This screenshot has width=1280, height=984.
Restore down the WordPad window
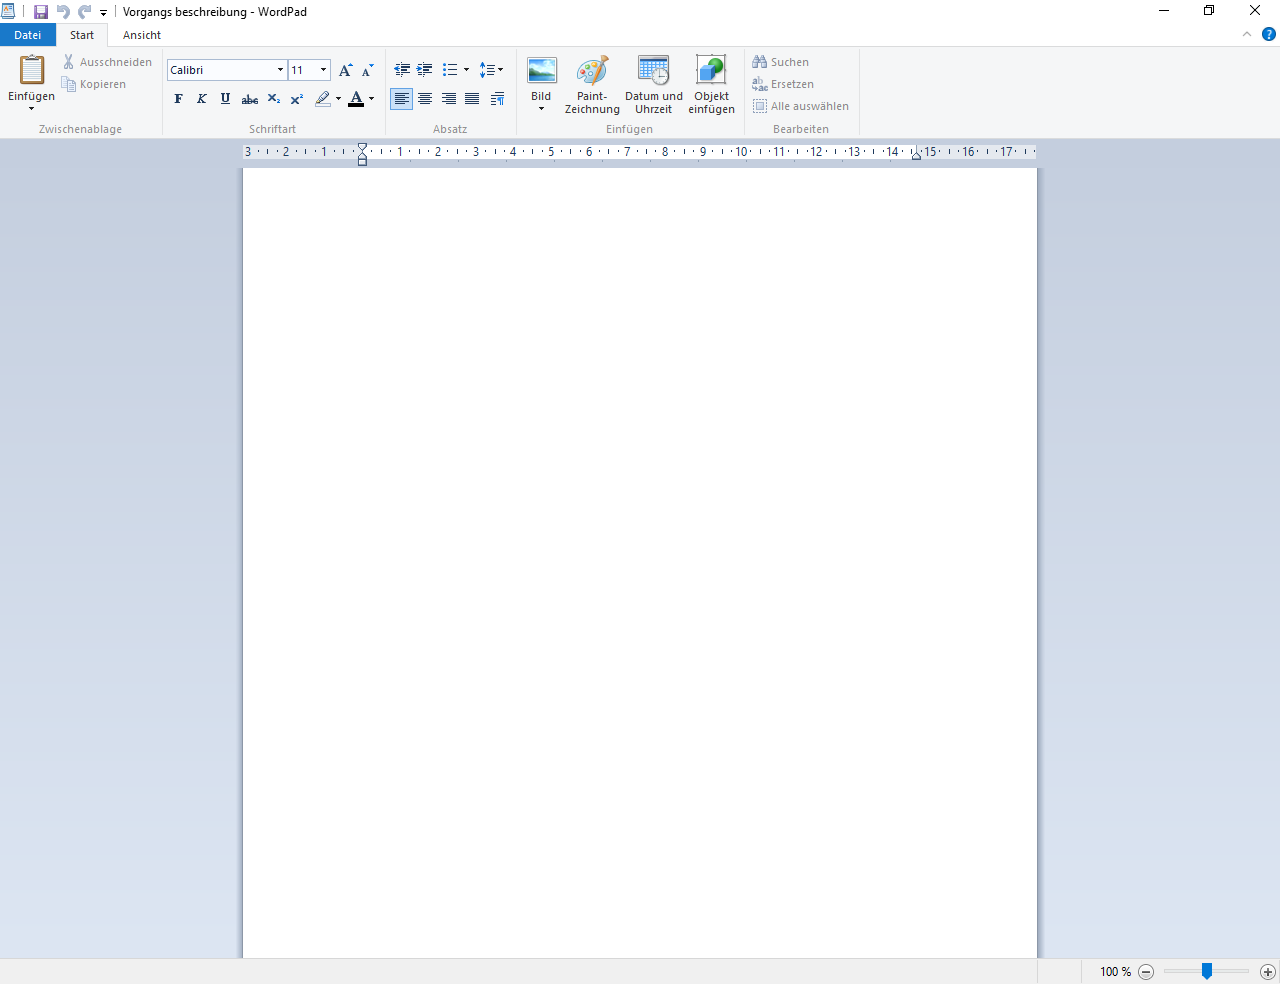tap(1209, 11)
